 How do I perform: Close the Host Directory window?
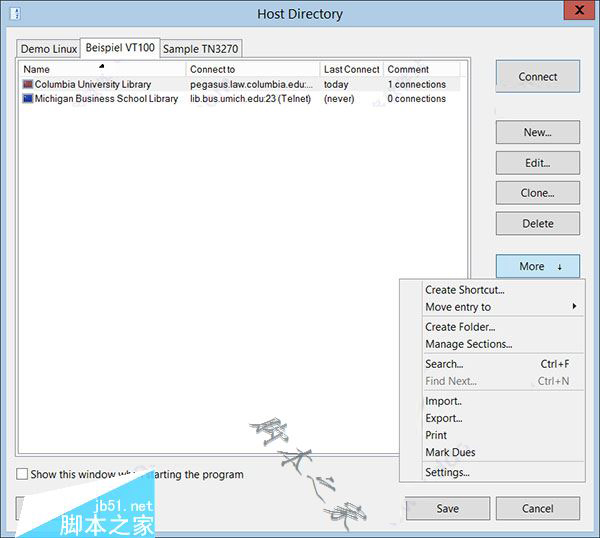[575, 12]
